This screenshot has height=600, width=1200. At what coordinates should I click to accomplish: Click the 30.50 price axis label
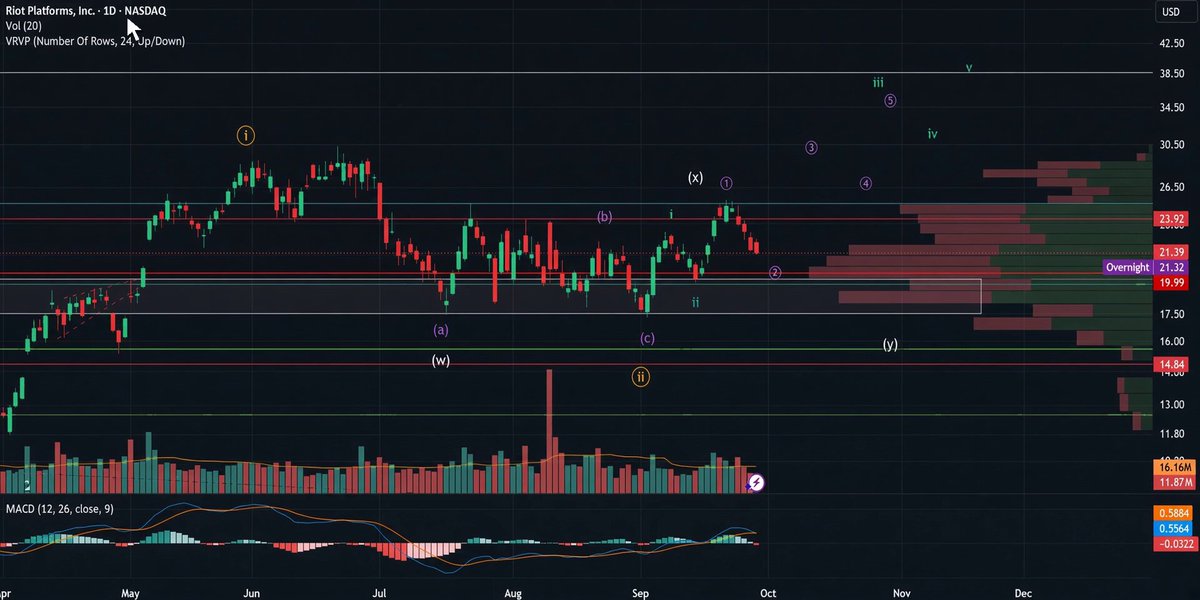tap(1173, 145)
